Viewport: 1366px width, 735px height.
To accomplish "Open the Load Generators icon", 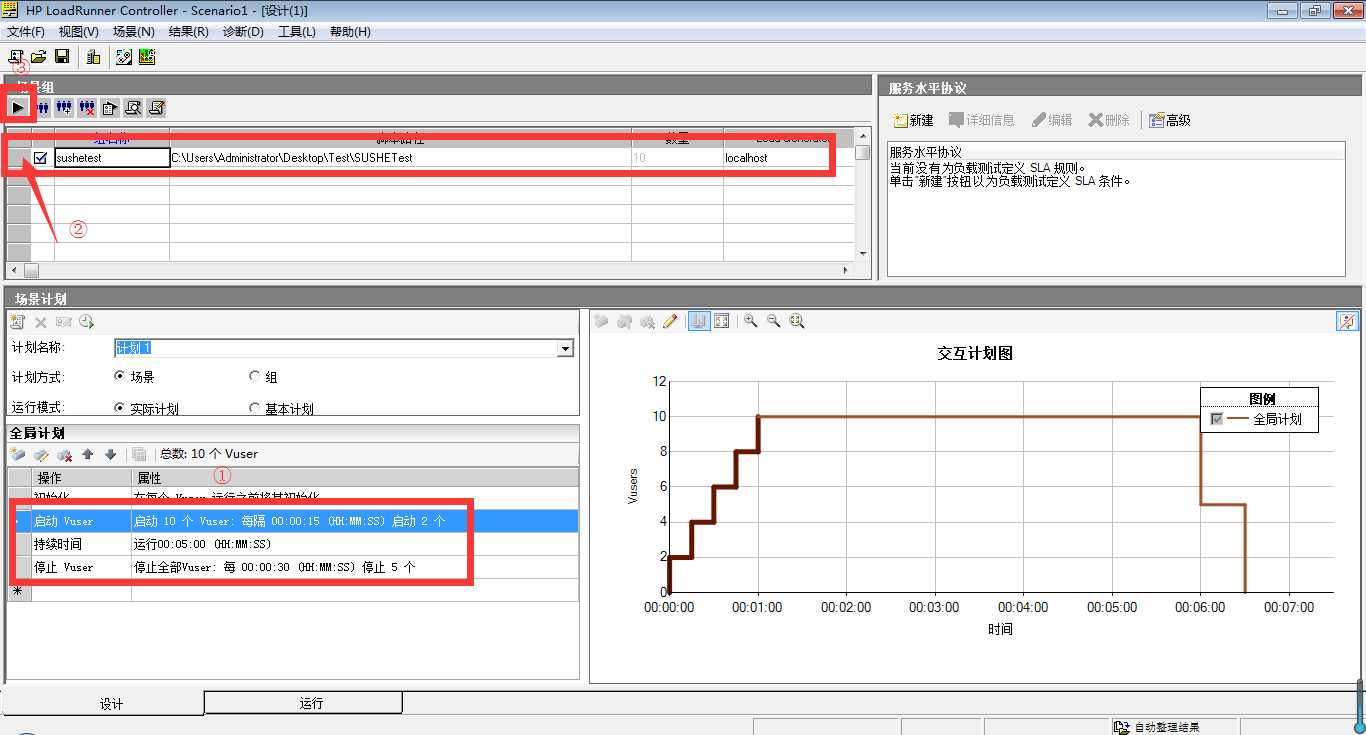I will (93, 57).
